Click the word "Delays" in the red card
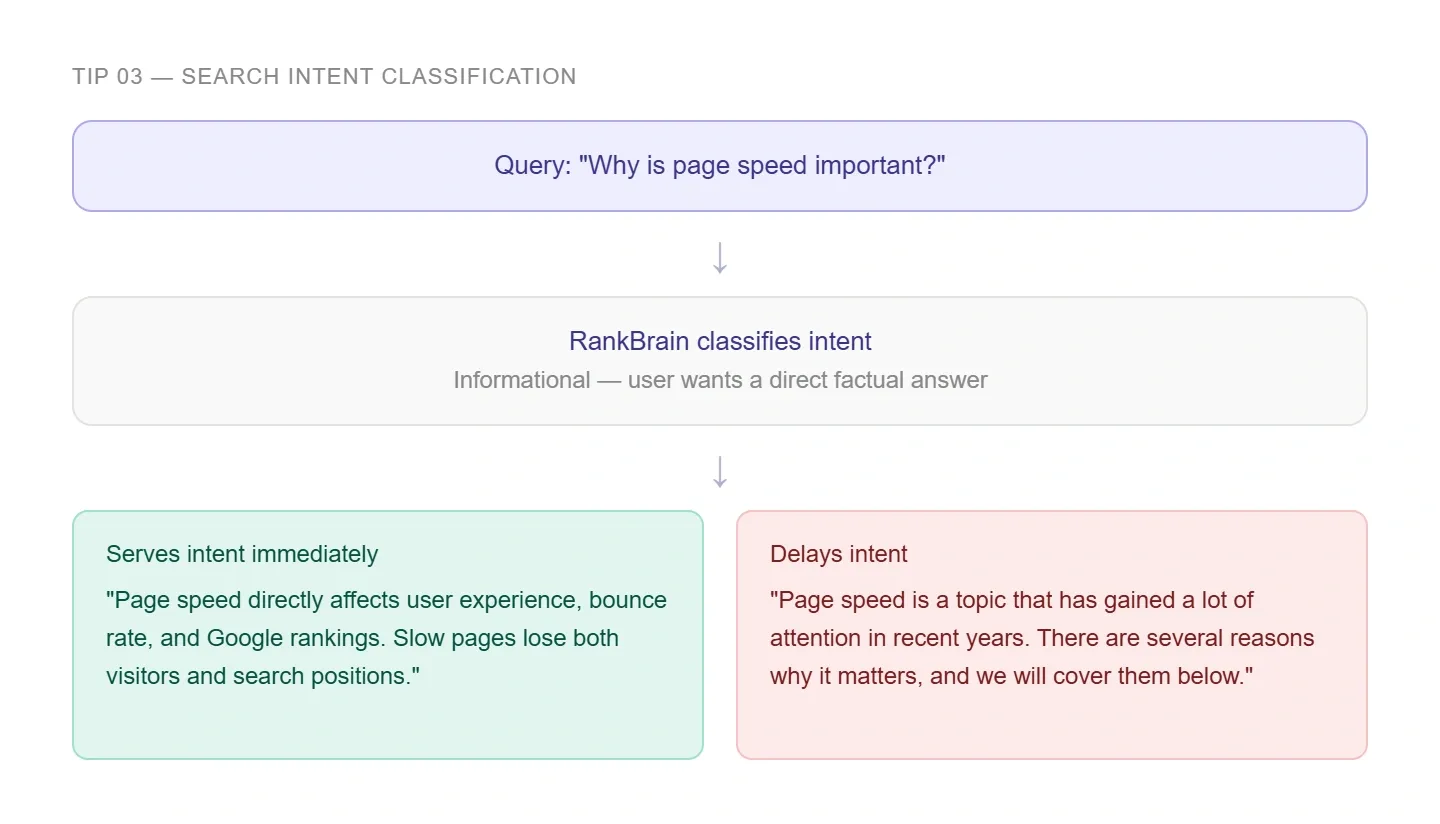Viewport: 1440px width, 824px height. click(x=802, y=554)
